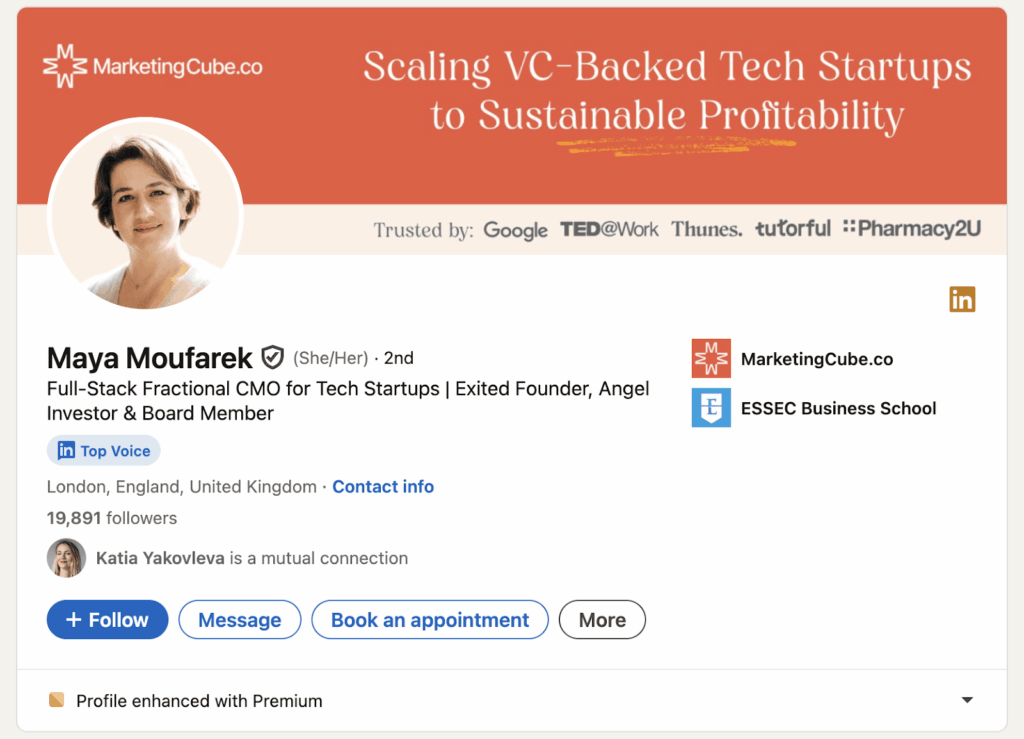The height and width of the screenshot is (739, 1024).
Task: Follow Maya Moufarek
Action: (107, 620)
